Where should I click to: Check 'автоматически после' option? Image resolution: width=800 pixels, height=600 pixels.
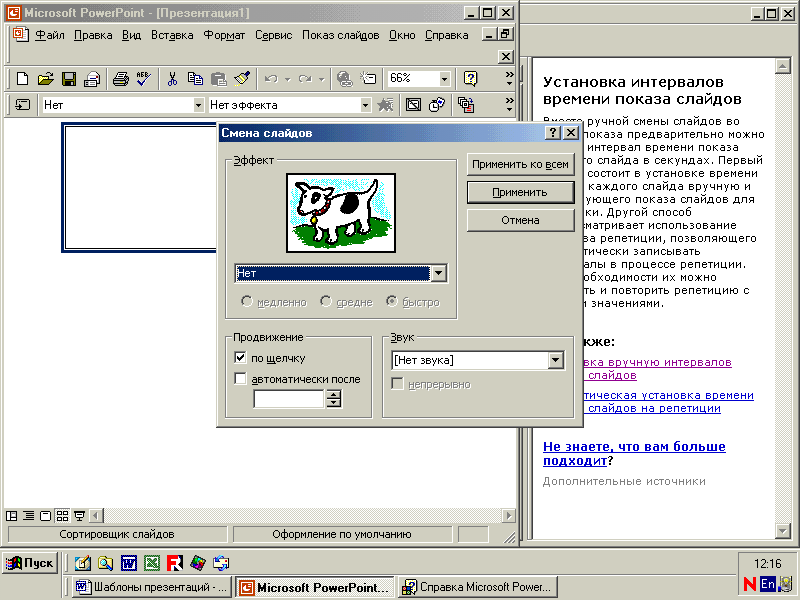240,379
